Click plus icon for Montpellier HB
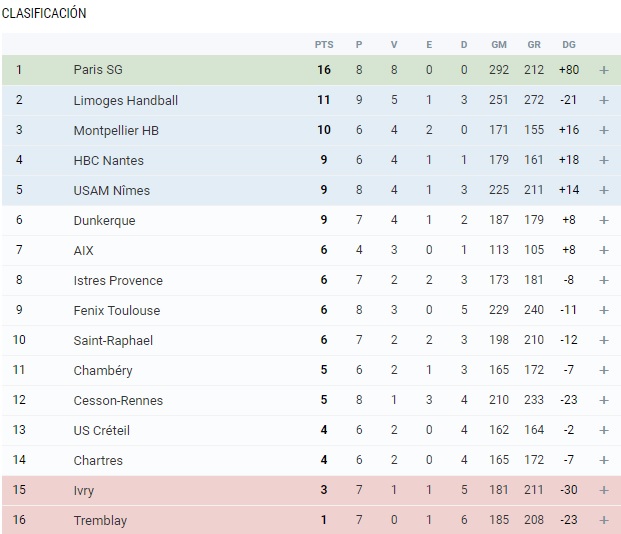The image size is (621, 534). tap(604, 130)
